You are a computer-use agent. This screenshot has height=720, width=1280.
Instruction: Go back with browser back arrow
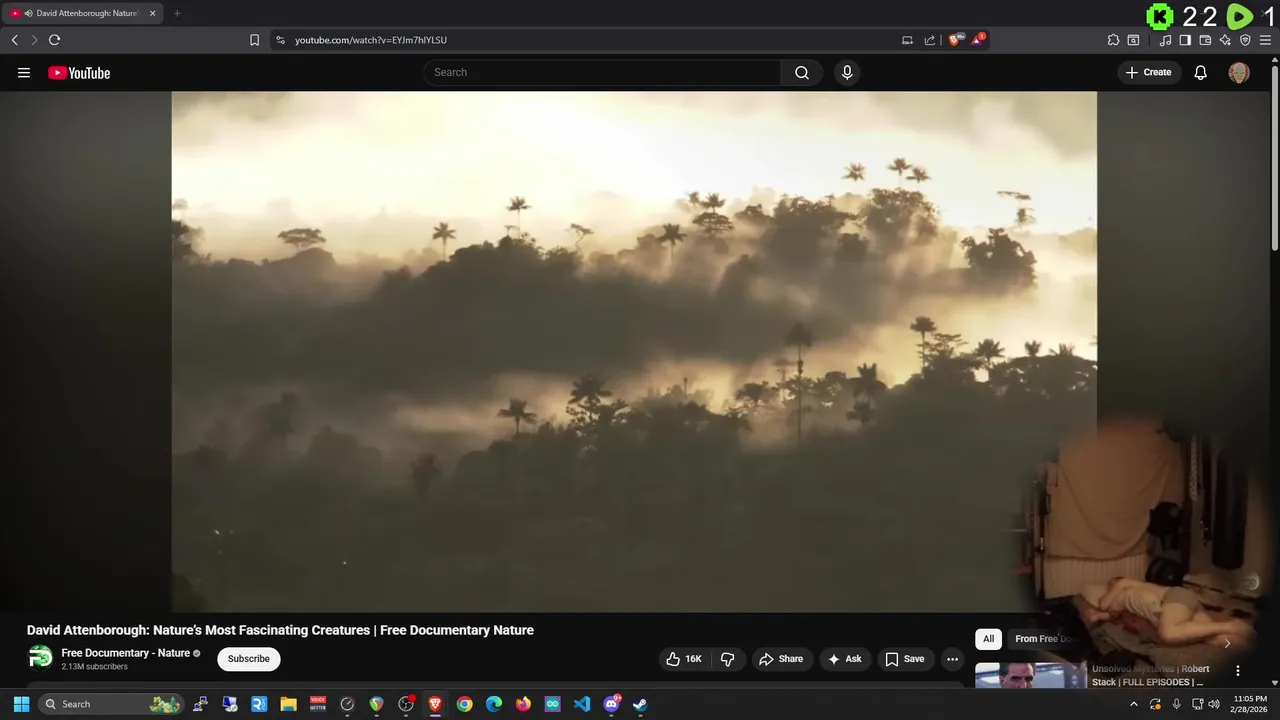[14, 40]
